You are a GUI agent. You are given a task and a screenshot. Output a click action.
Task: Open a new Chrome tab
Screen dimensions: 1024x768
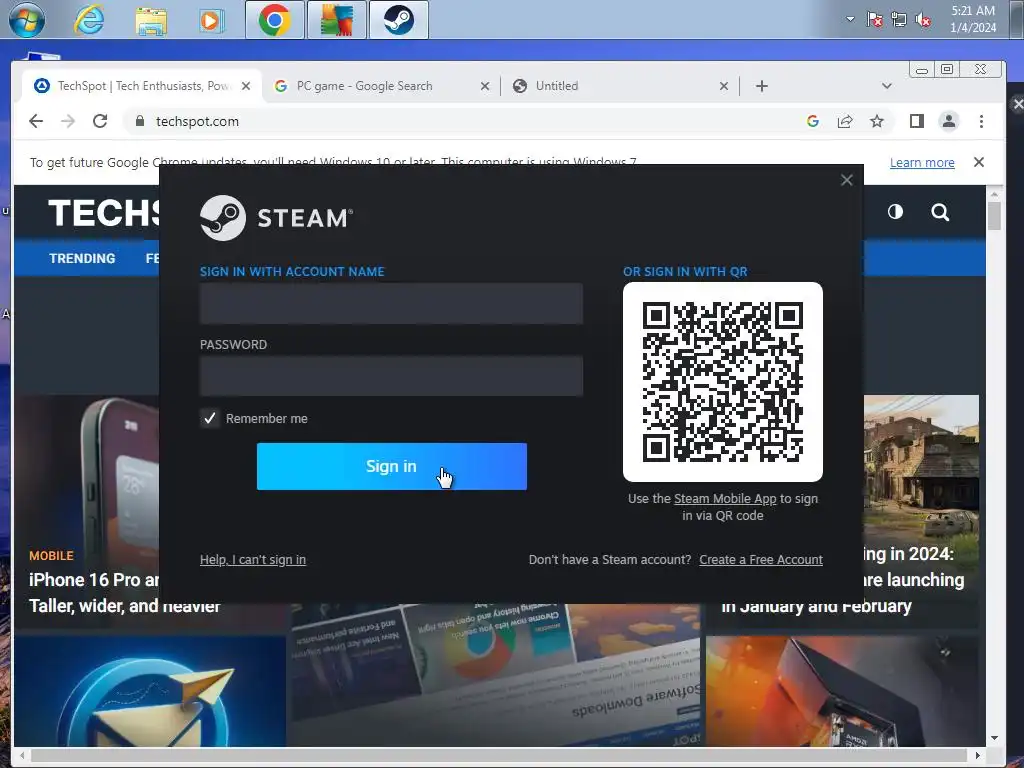[761, 86]
